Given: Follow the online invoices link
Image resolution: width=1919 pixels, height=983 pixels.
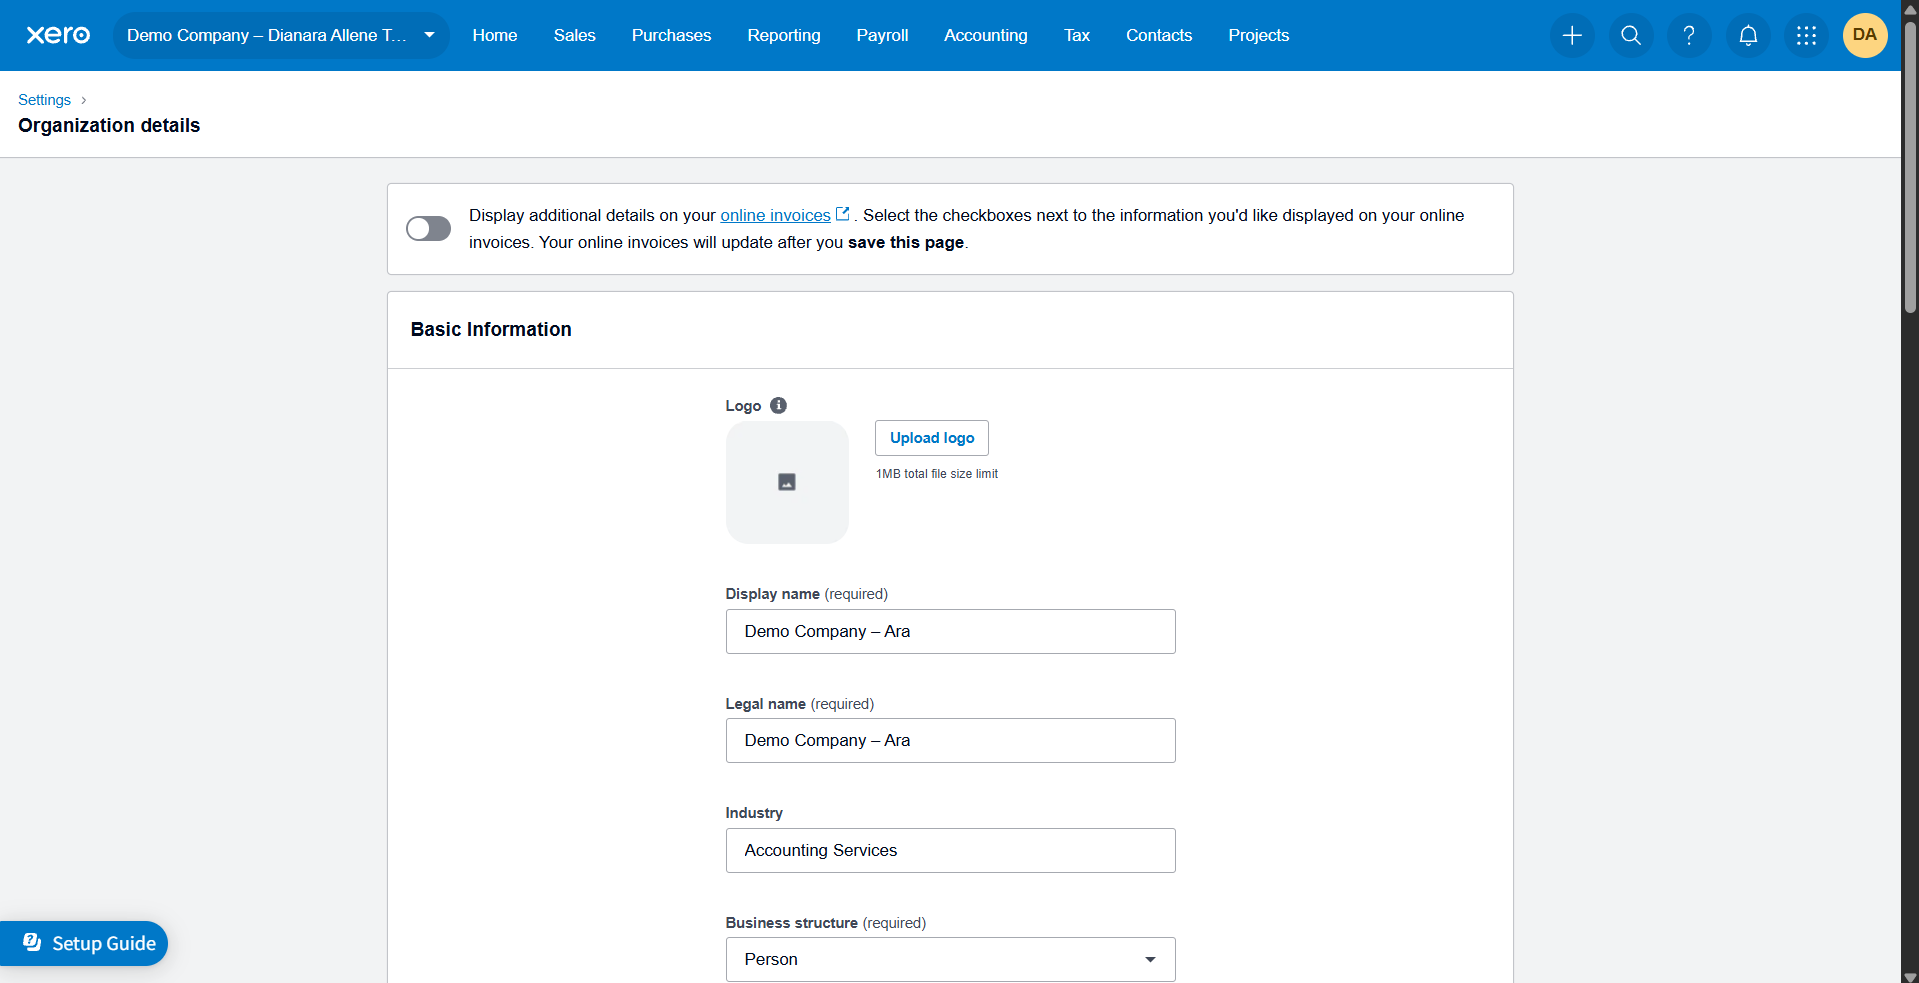Looking at the screenshot, I should click(x=775, y=215).
